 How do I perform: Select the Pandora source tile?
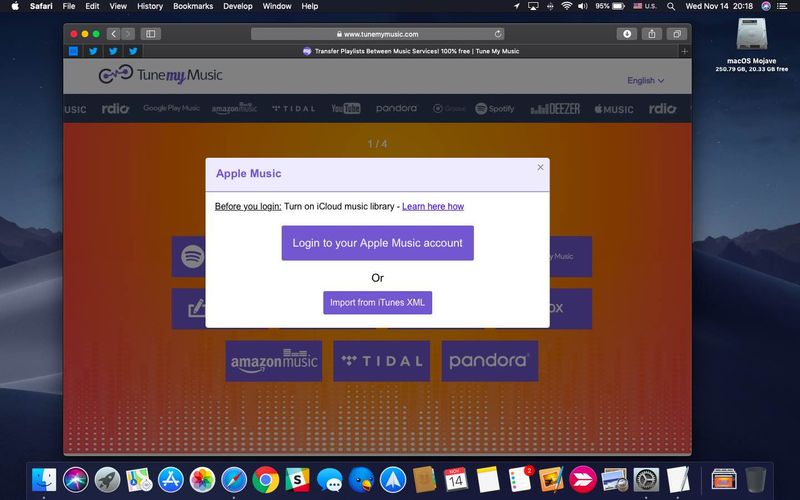490,361
